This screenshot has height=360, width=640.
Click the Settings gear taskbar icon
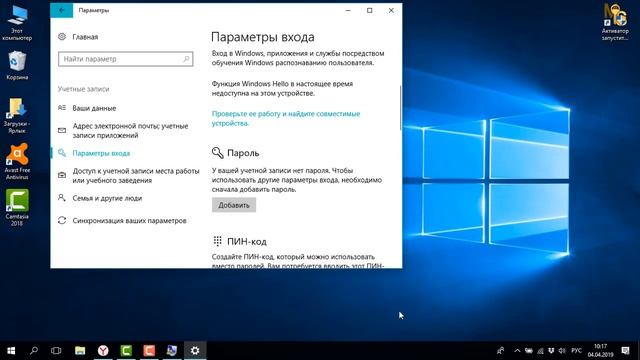pyautogui.click(x=195, y=351)
